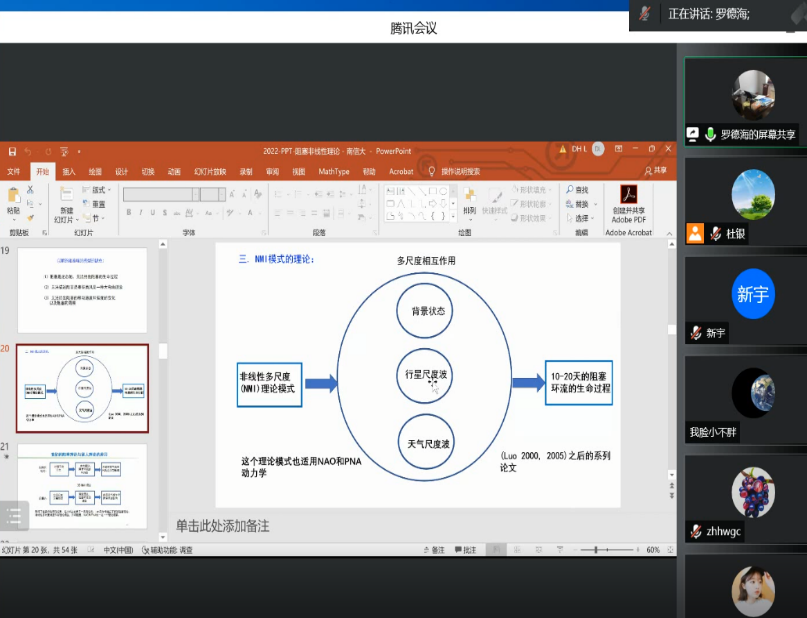Open the File (文件) menu

[x=13, y=171]
